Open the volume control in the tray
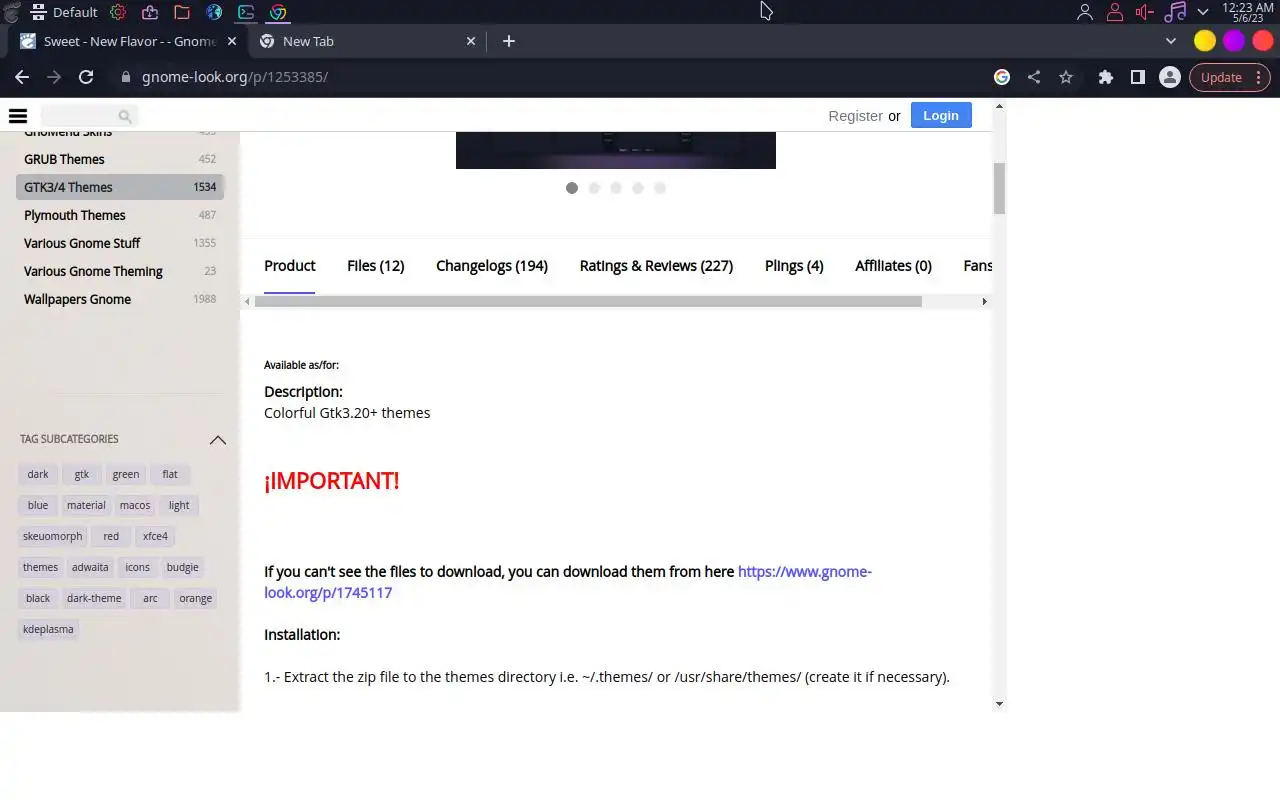Image resolution: width=1280 pixels, height=800 pixels. (1145, 12)
